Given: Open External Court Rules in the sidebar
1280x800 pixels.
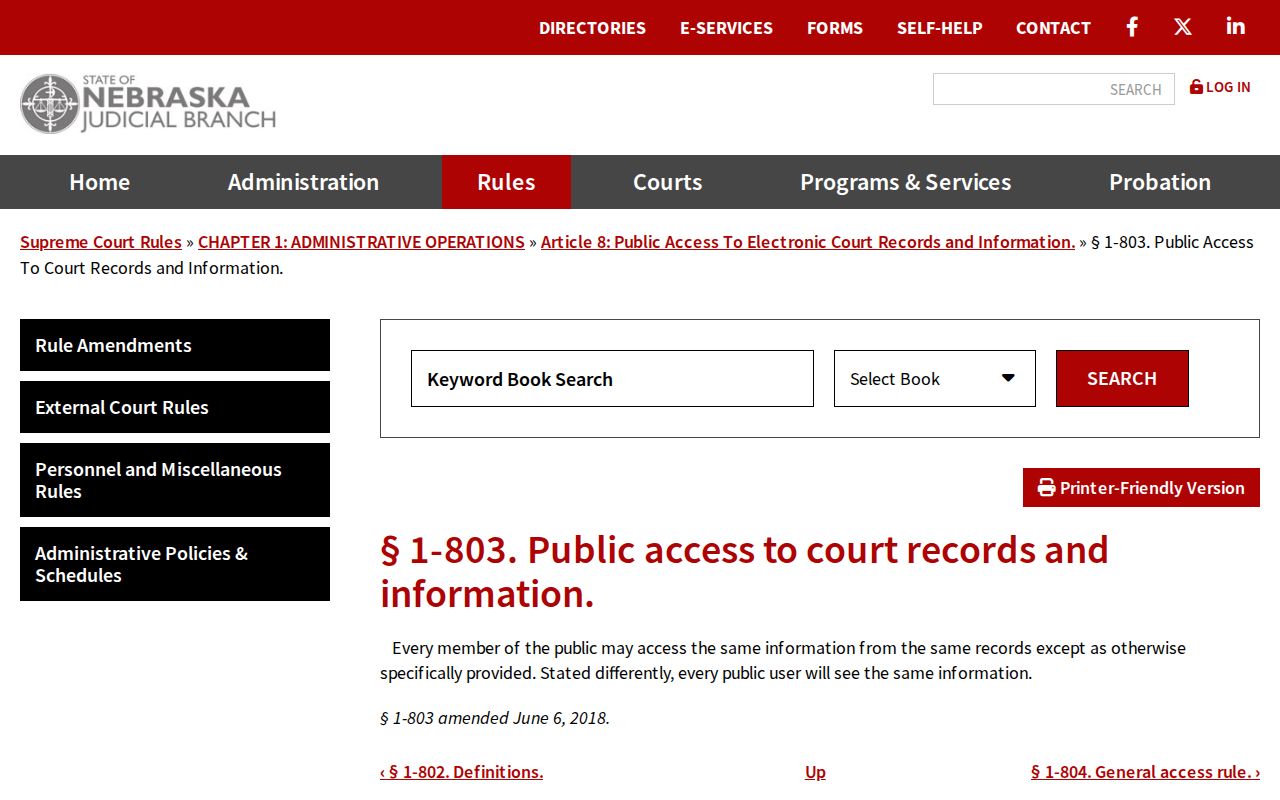Looking at the screenshot, I should pyautogui.click(x=175, y=407).
